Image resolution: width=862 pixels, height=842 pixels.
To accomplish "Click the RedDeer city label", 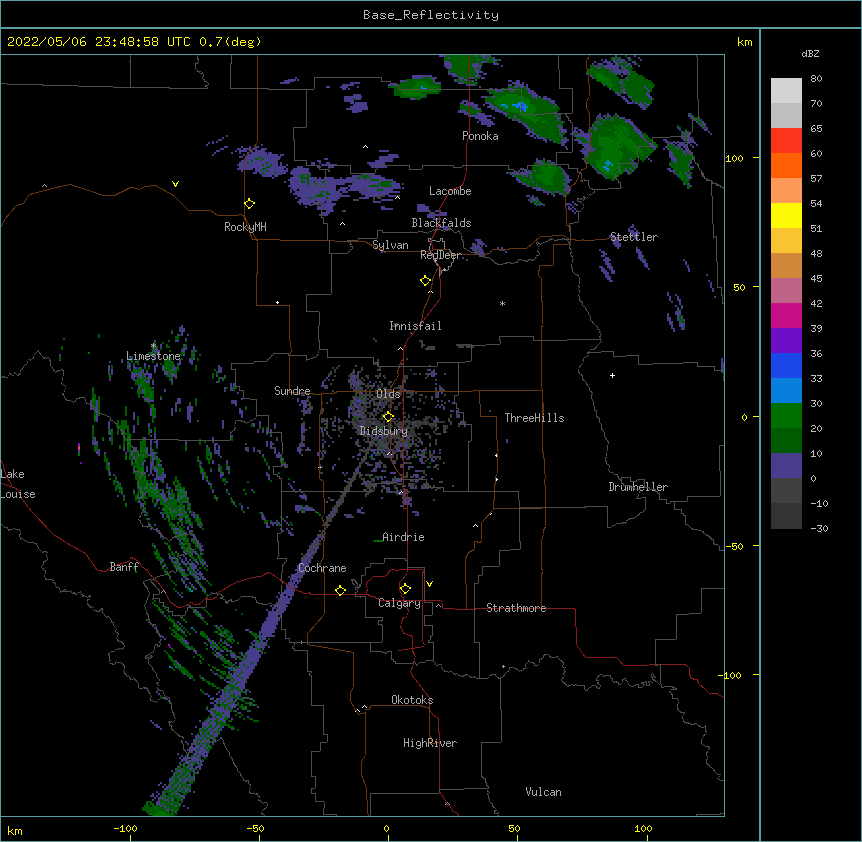I will click(x=440, y=255).
